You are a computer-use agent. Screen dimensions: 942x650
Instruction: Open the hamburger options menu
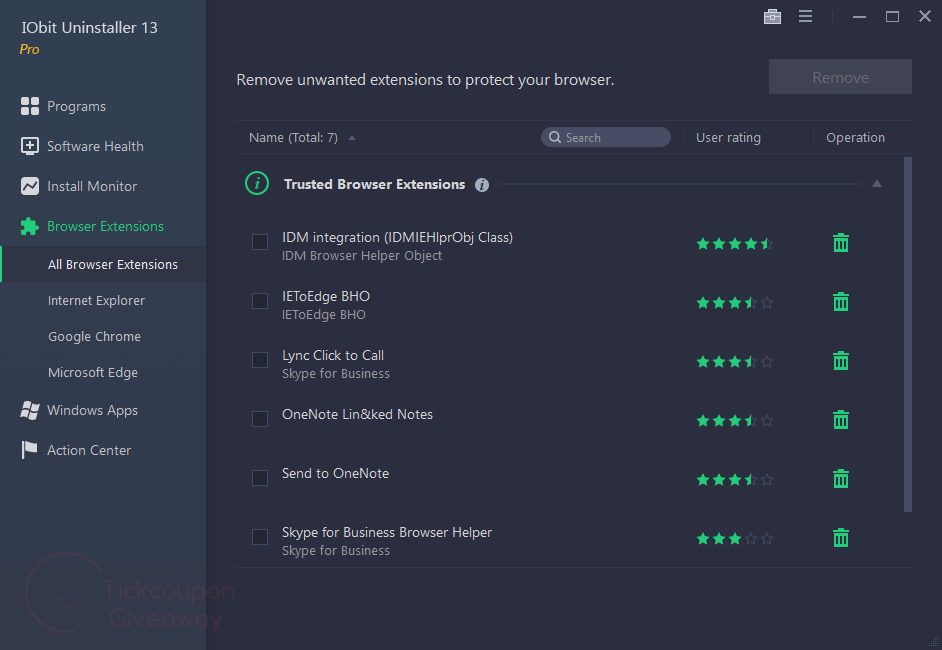805,16
